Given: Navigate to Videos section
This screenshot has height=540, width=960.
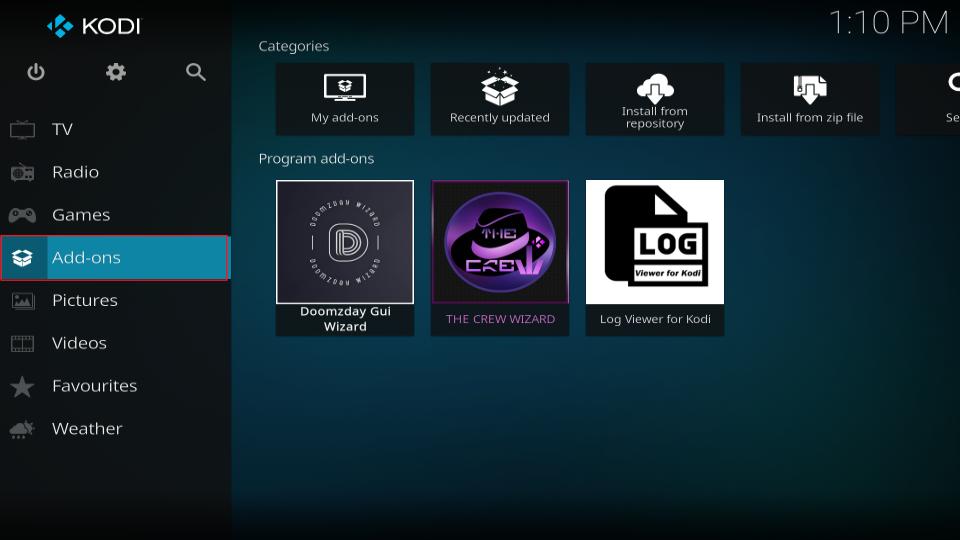Looking at the screenshot, I should pyautogui.click(x=115, y=343).
